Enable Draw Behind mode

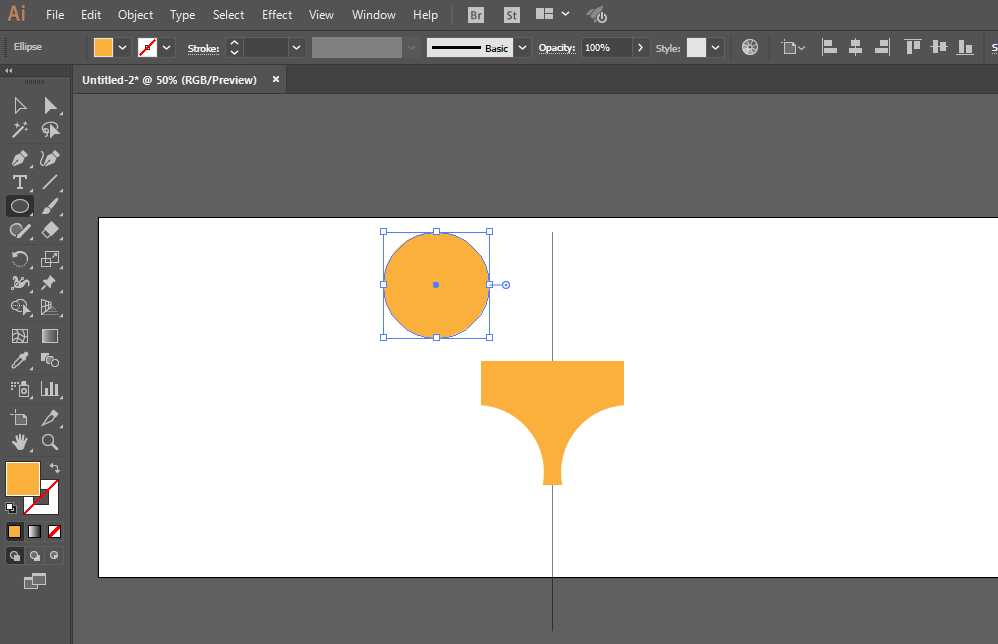(x=35, y=555)
